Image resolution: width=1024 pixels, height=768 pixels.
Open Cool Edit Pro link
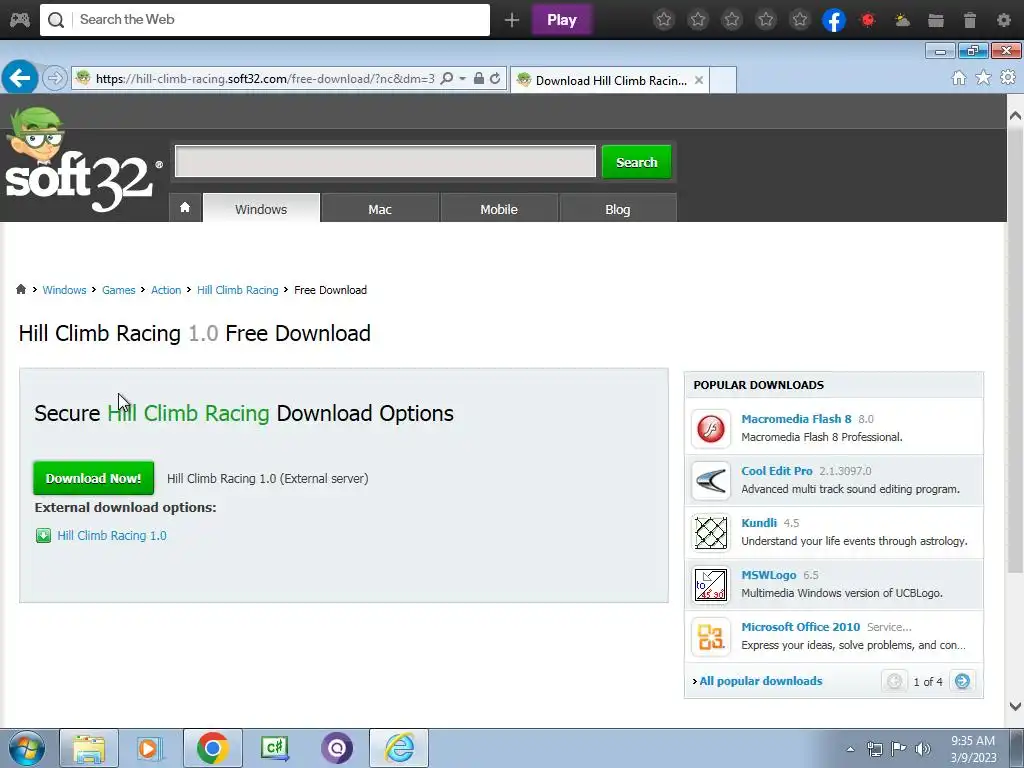click(x=776, y=471)
